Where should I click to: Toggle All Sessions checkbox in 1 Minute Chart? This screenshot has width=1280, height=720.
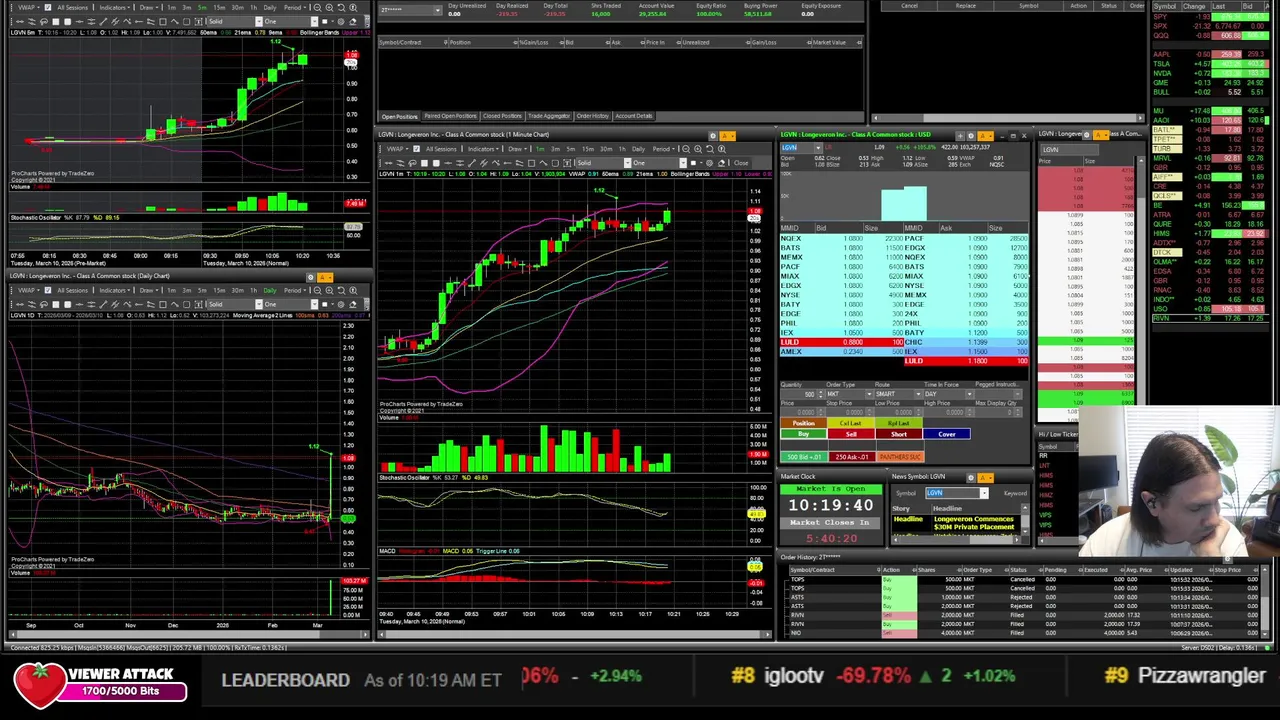click(416, 149)
